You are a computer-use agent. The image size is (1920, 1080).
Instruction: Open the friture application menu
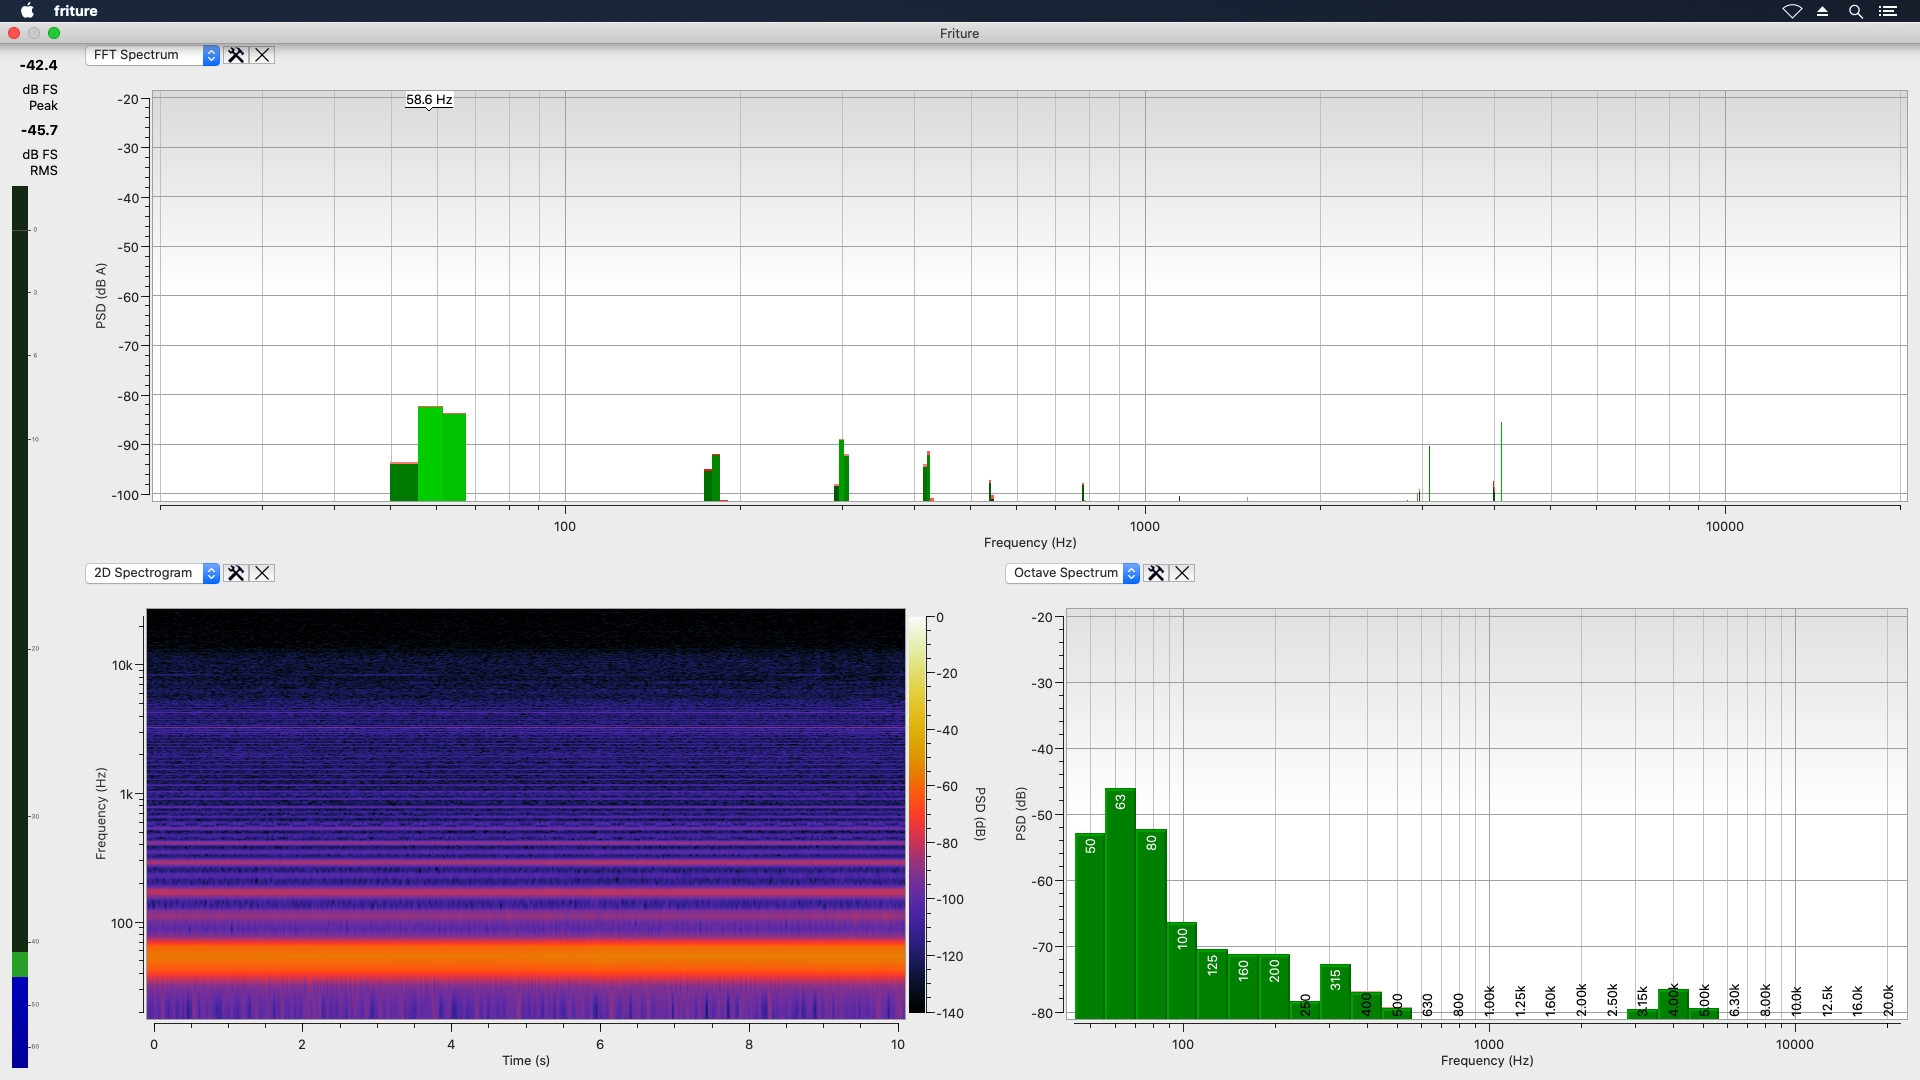point(76,11)
